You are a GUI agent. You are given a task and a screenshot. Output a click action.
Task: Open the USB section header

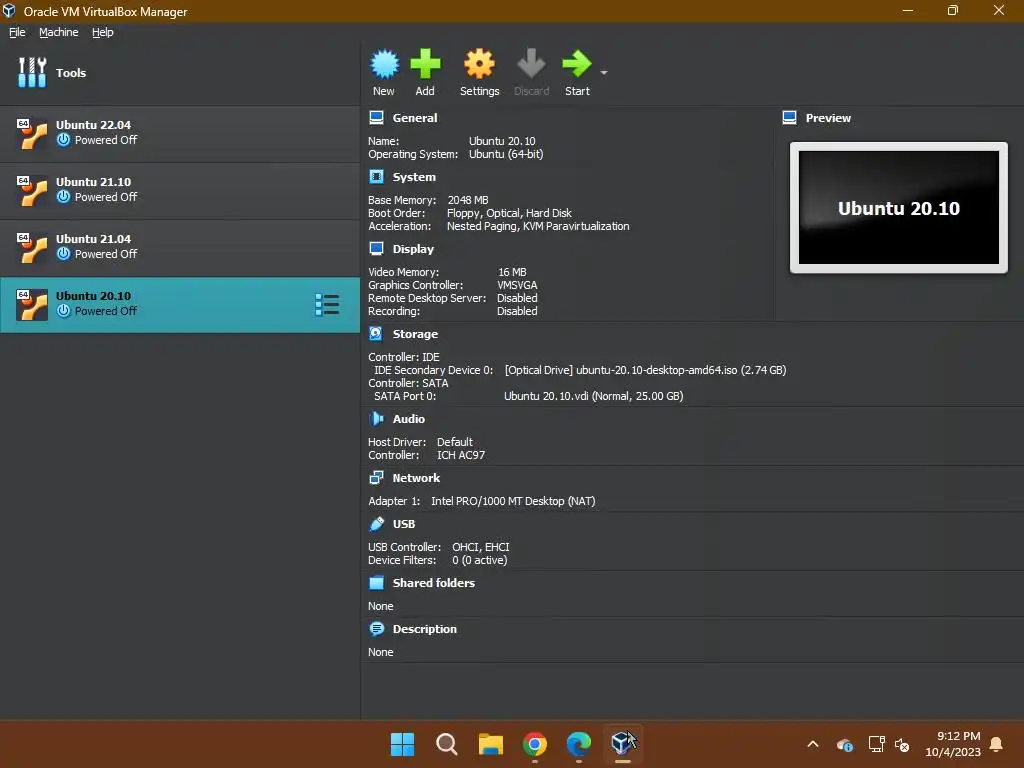404,524
